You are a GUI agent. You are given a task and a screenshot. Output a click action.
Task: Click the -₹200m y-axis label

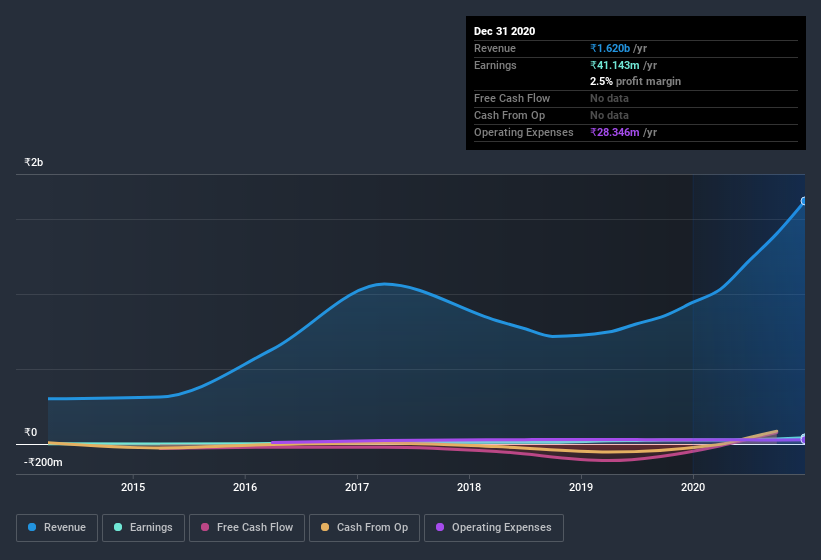[43, 462]
